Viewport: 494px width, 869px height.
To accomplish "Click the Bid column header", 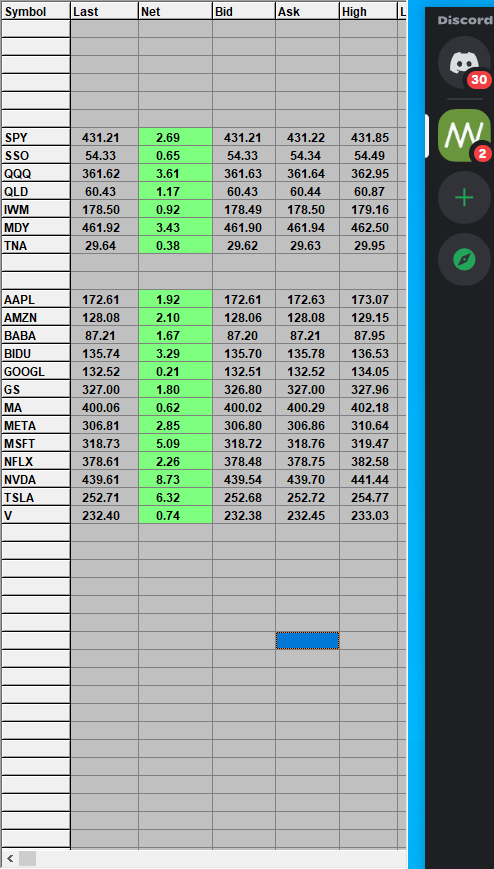I will [245, 11].
